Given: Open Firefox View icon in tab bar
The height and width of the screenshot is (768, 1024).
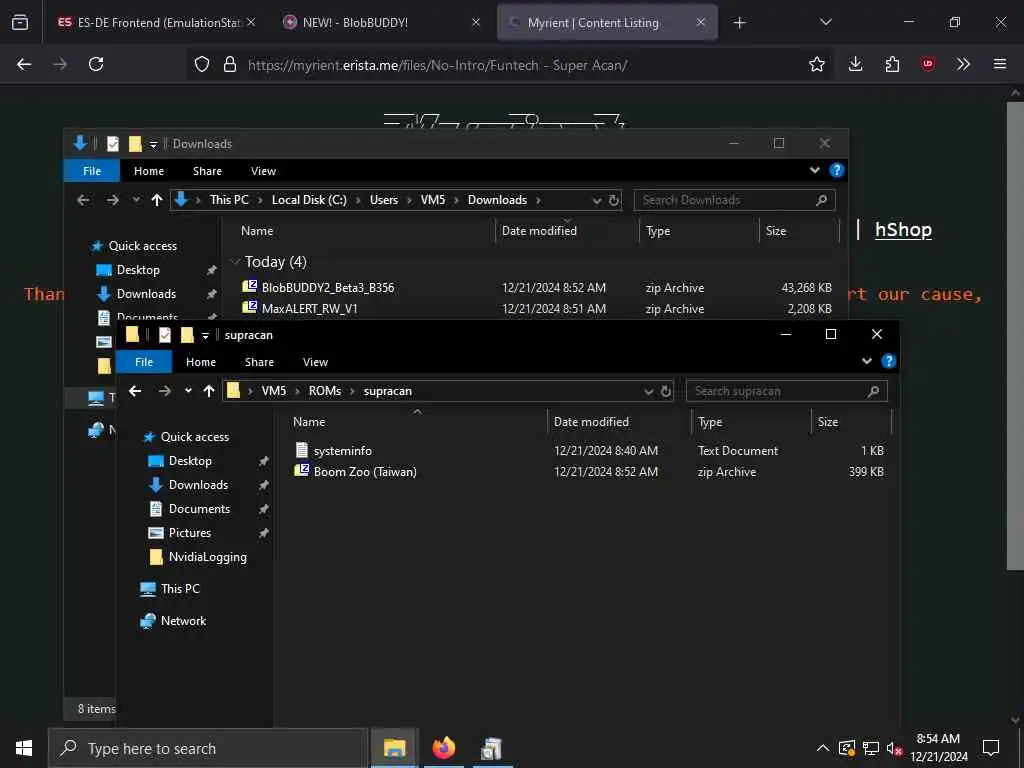Looking at the screenshot, I should coord(20,22).
